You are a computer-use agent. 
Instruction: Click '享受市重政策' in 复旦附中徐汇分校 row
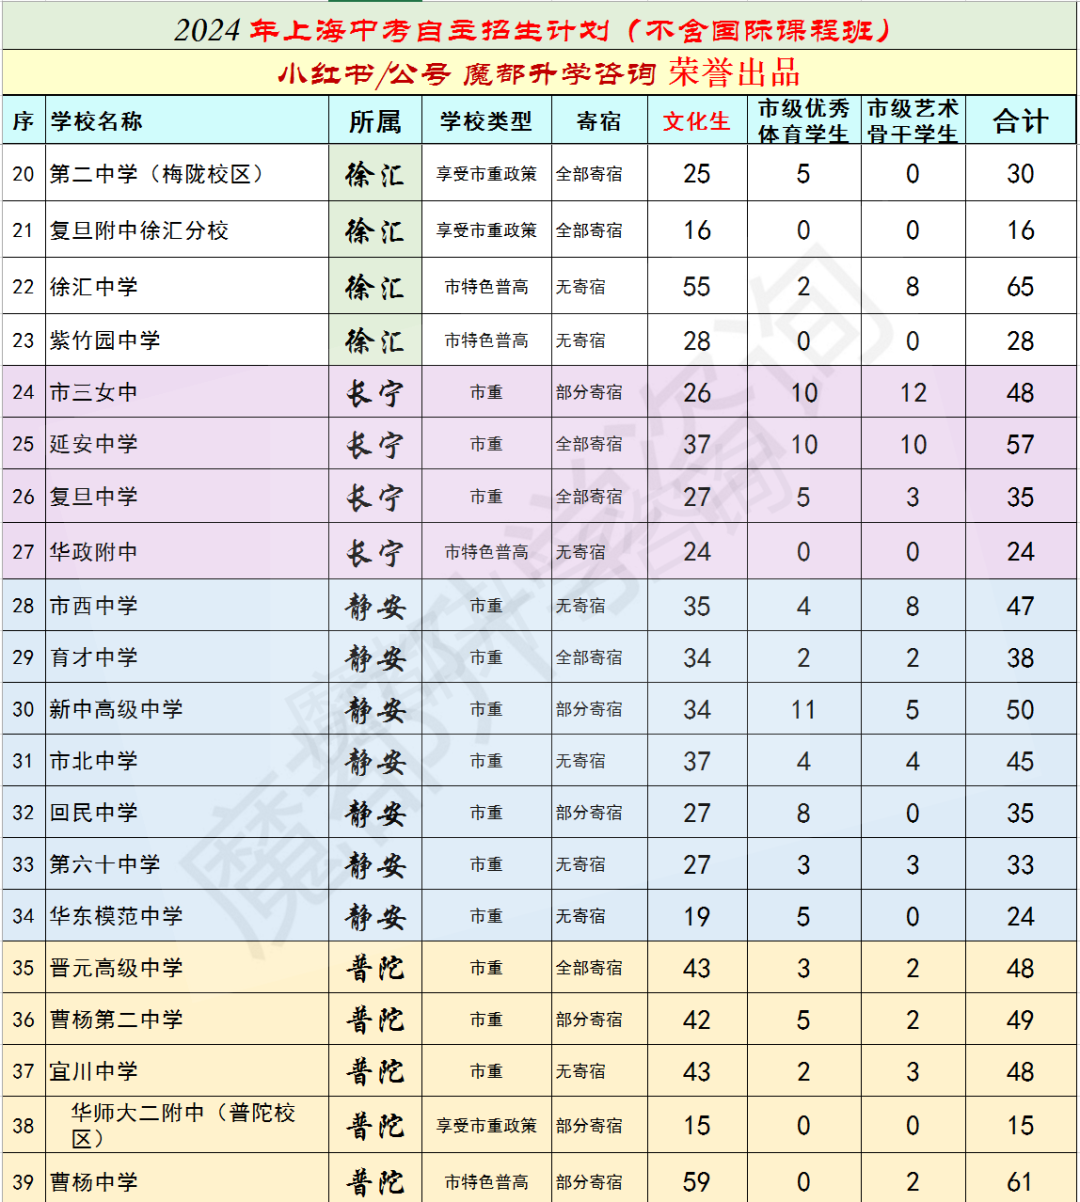pyautogui.click(x=486, y=231)
